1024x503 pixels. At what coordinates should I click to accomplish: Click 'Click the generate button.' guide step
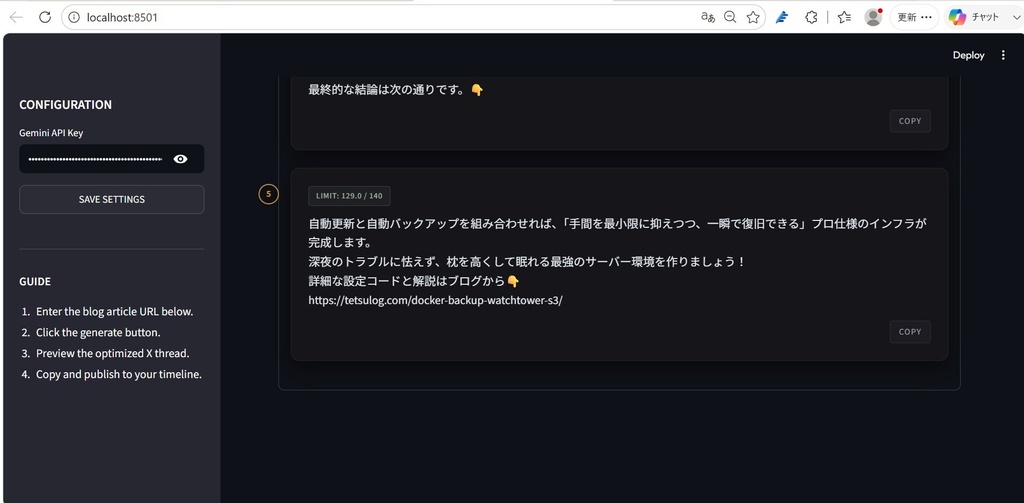98,333
